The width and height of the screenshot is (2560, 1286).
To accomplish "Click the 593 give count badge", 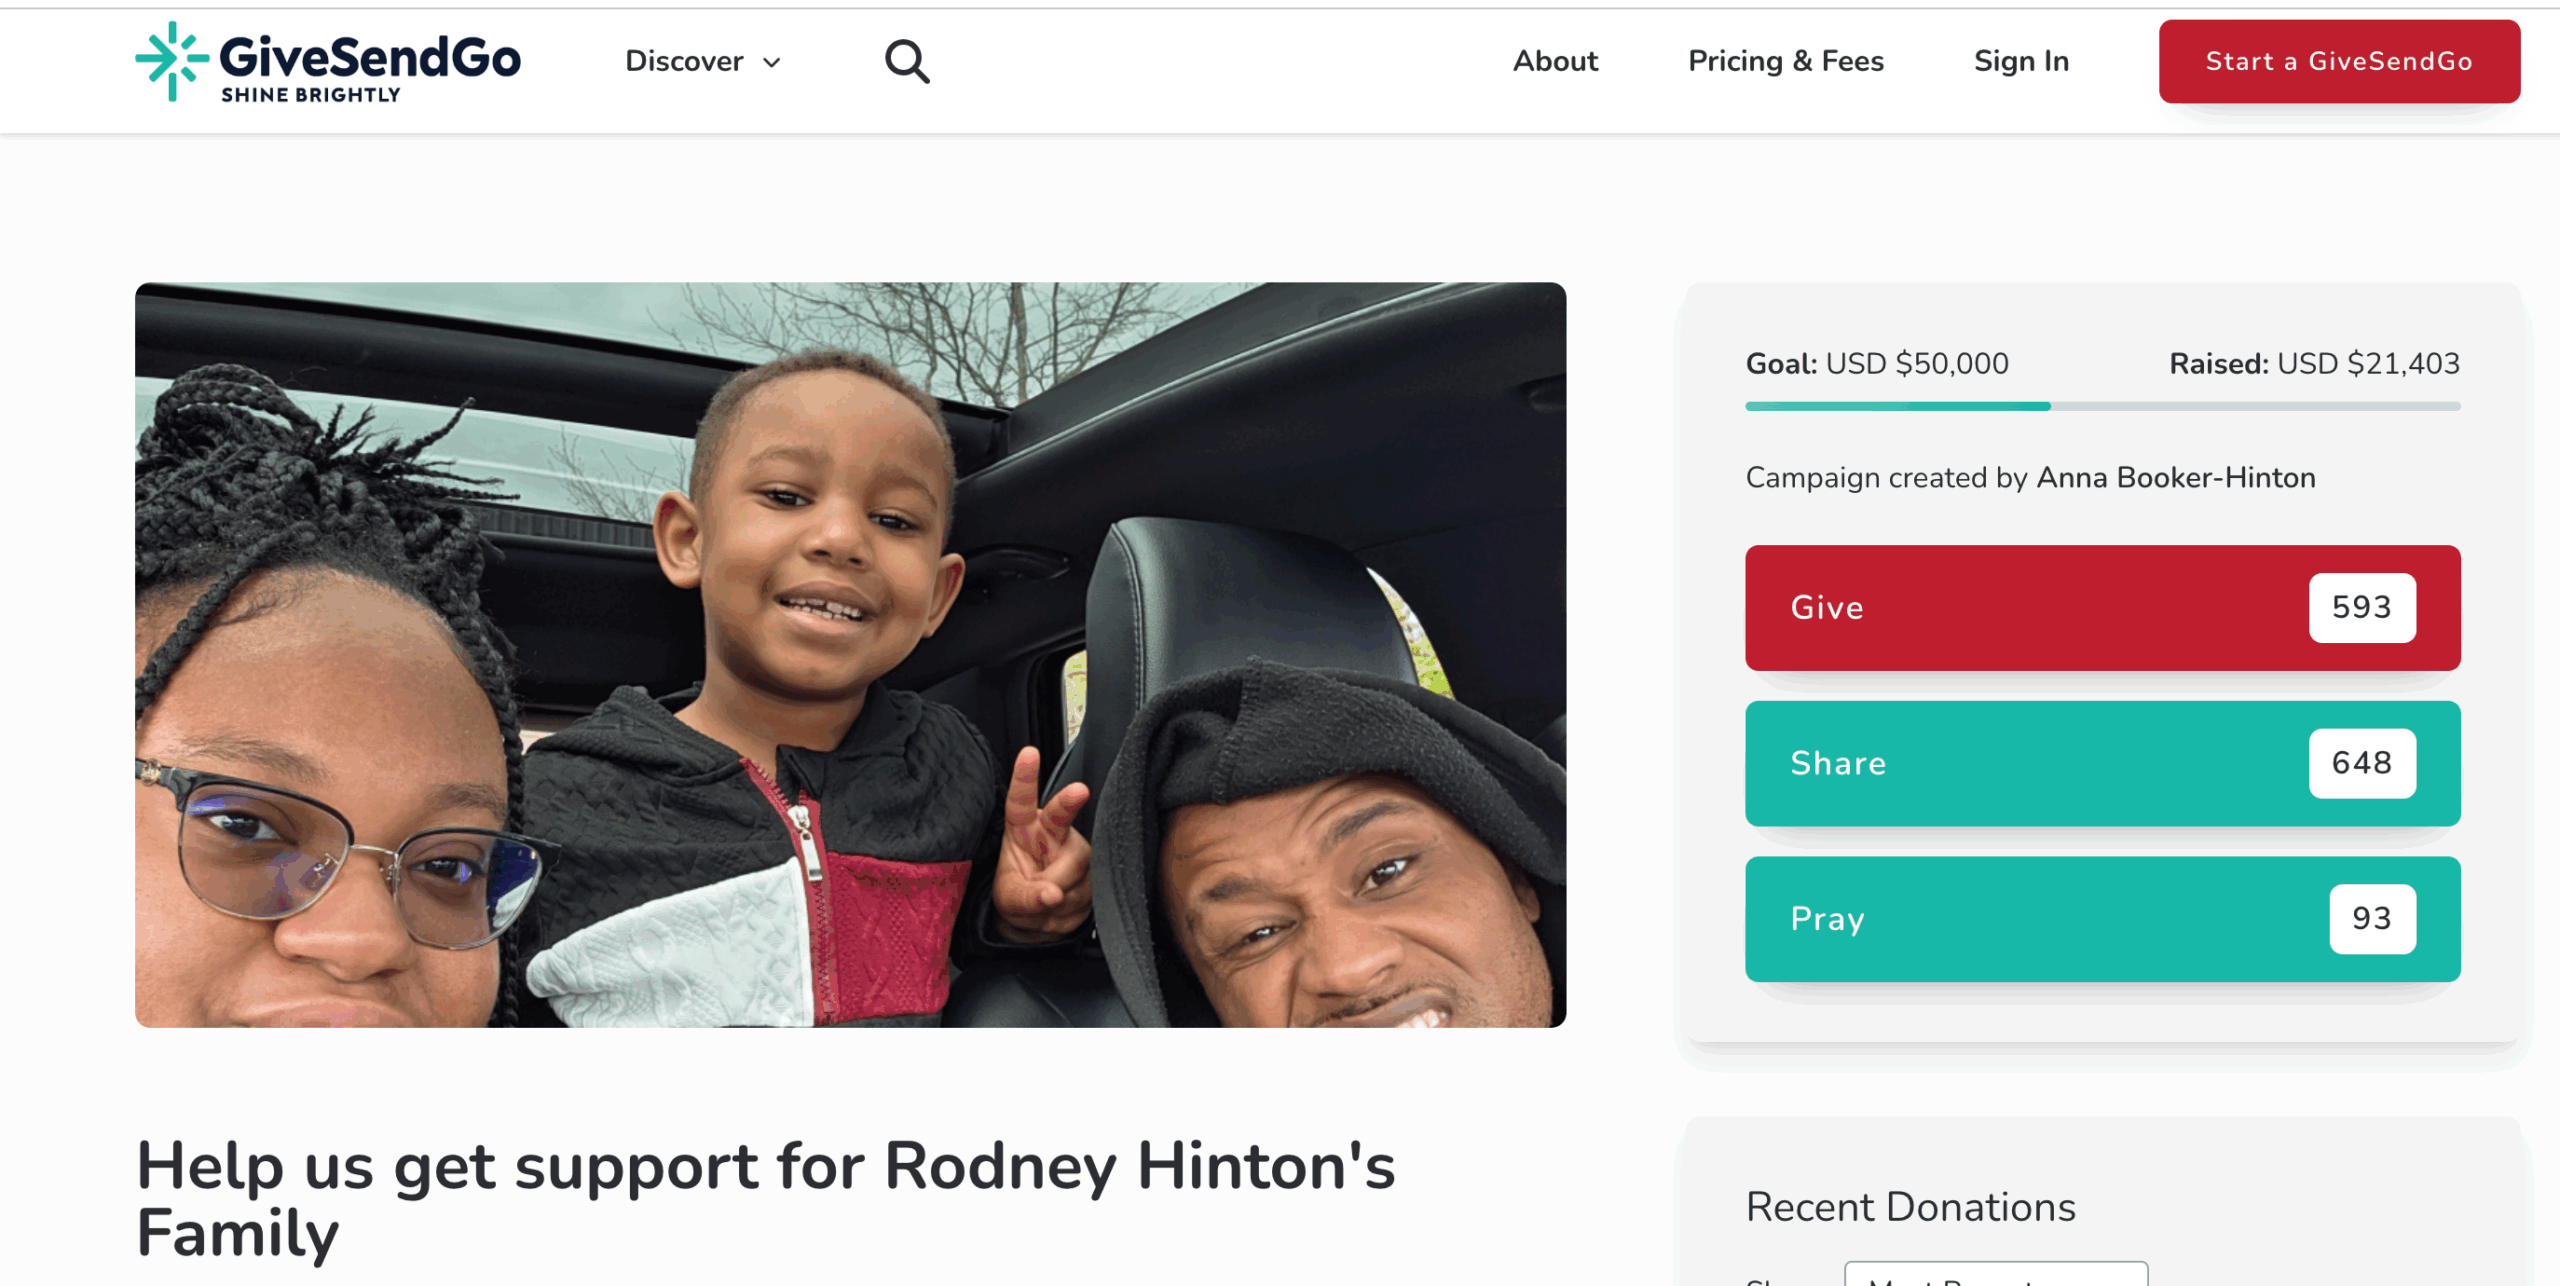I will click(2362, 607).
